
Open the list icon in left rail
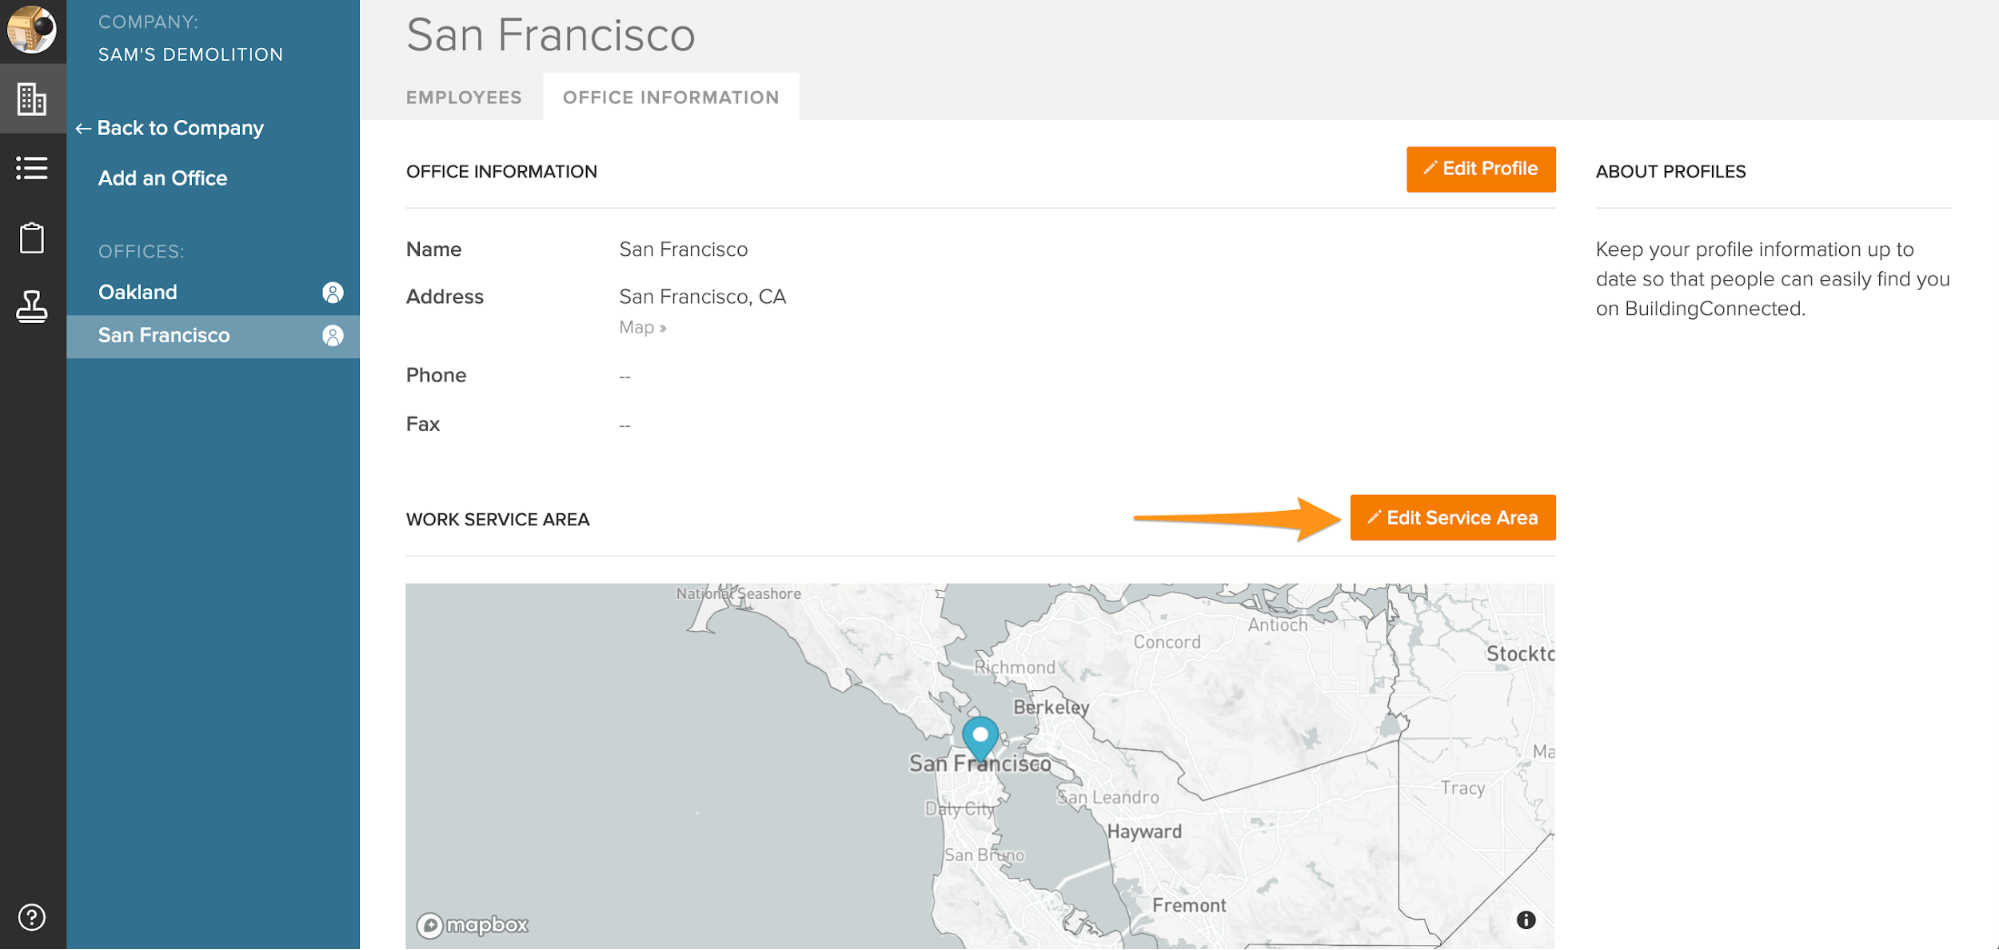tap(32, 168)
